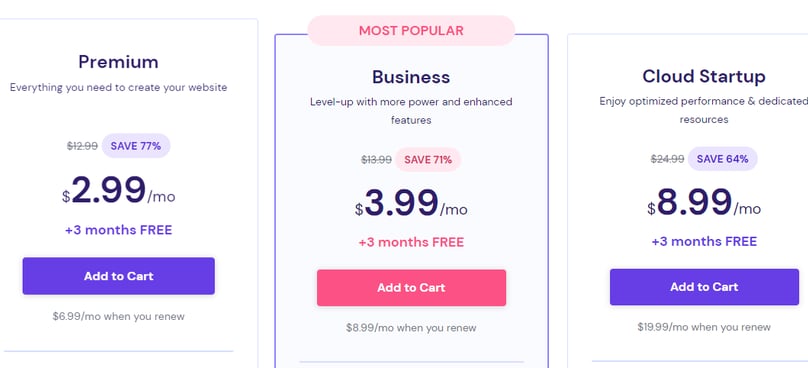This screenshot has width=808, height=368.
Task: Click the $3.99/mo Business price
Action: tap(411, 204)
